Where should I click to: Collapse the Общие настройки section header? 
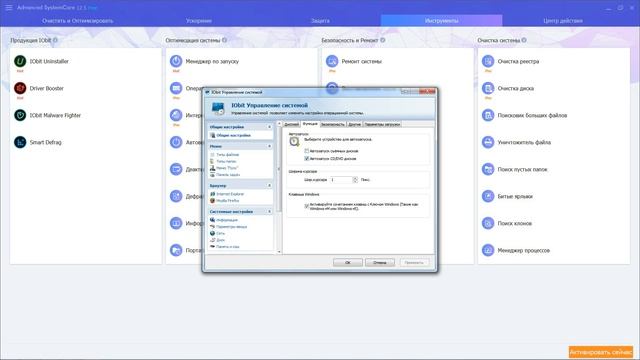269,127
